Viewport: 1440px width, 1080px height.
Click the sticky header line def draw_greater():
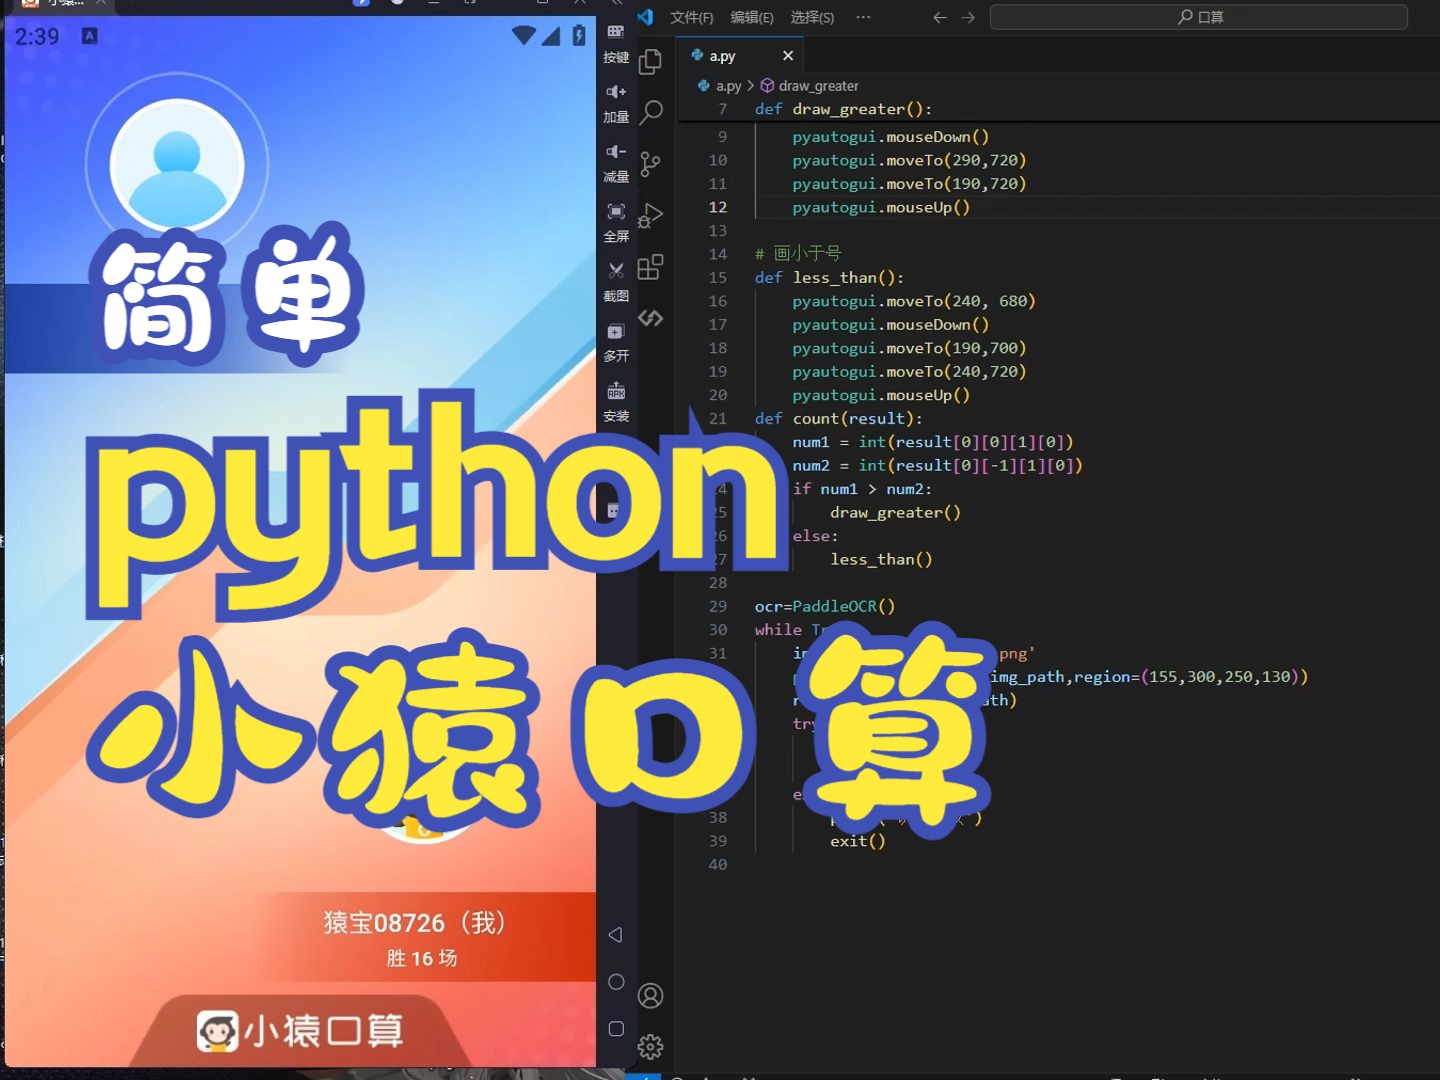[843, 109]
